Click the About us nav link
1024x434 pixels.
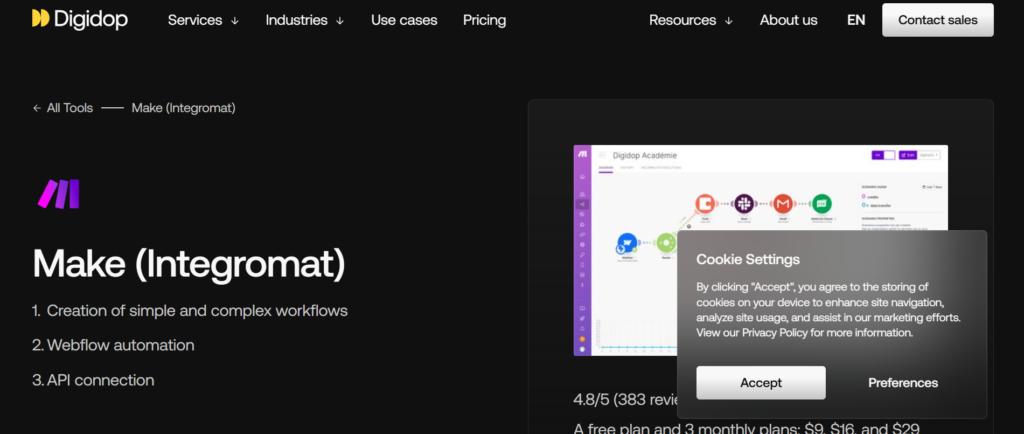pyautogui.click(x=788, y=20)
